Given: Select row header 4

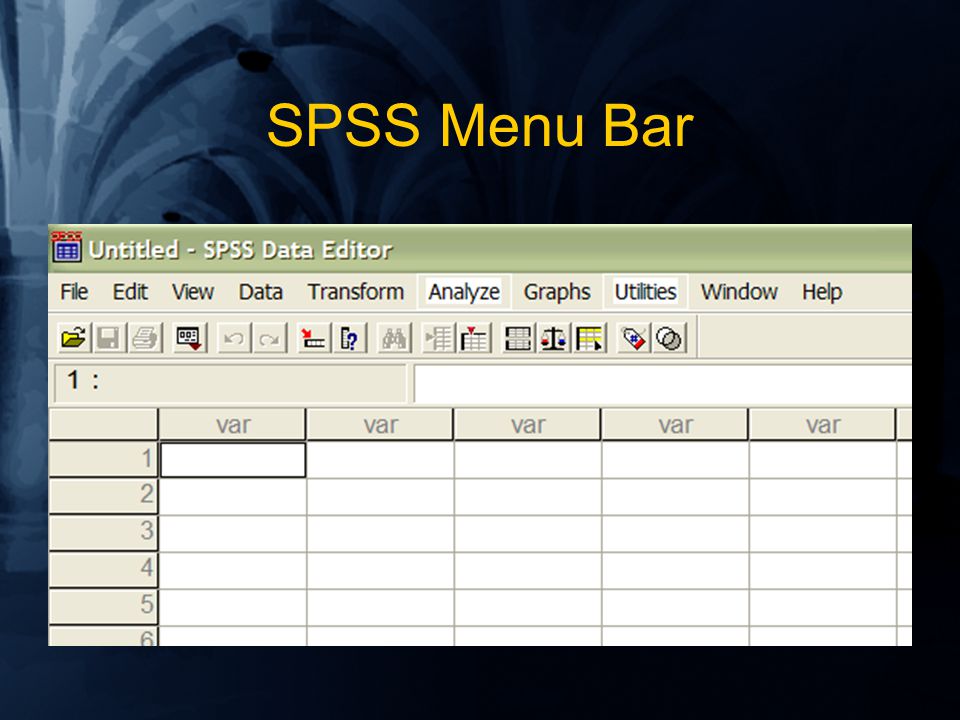Looking at the screenshot, I should (x=103, y=569).
